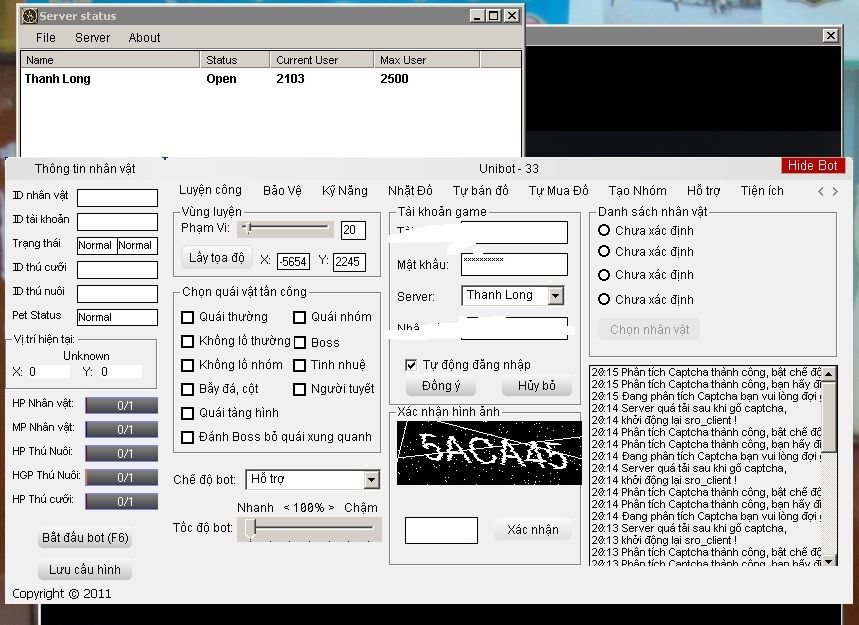Click the HP Nhân vật progress bar
This screenshot has width=859, height=625.
pos(122,405)
